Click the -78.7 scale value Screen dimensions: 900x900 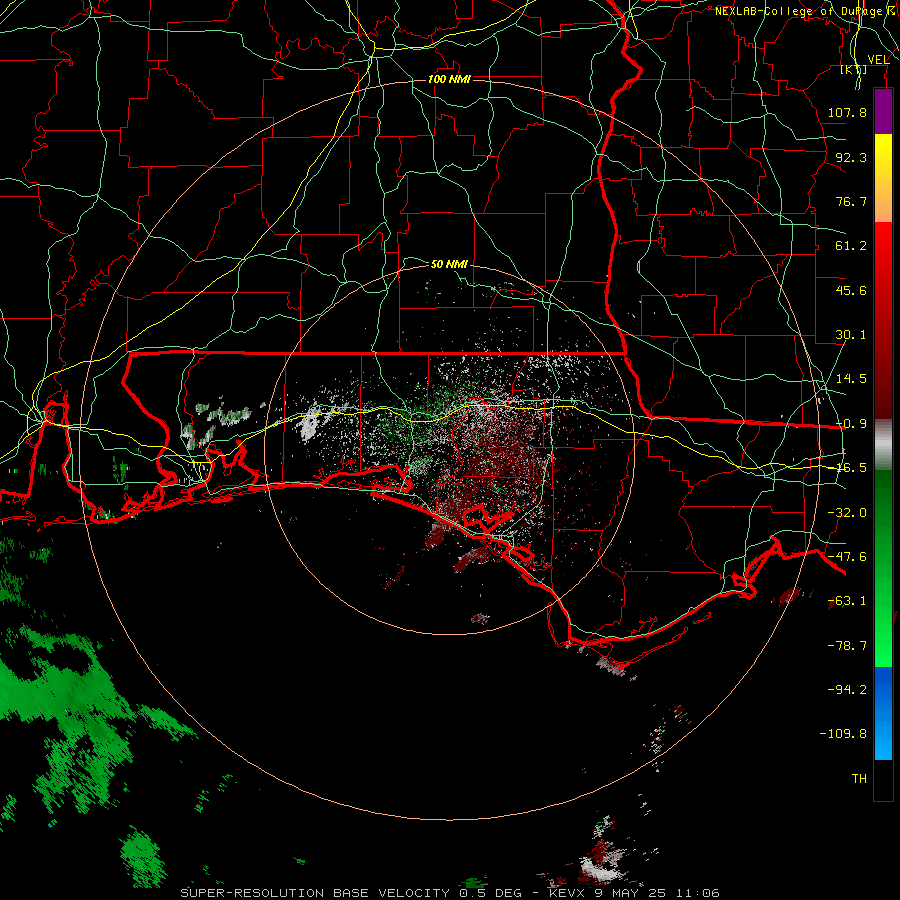click(x=847, y=646)
